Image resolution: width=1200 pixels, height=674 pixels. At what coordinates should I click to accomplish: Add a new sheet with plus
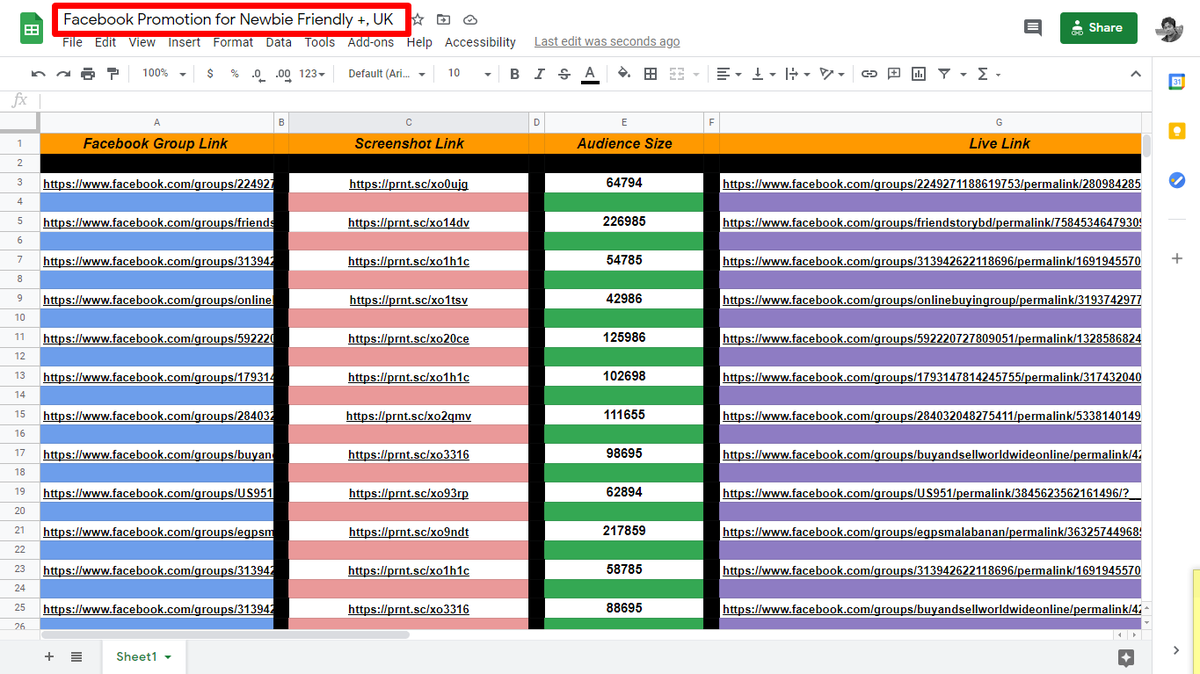(x=49, y=656)
